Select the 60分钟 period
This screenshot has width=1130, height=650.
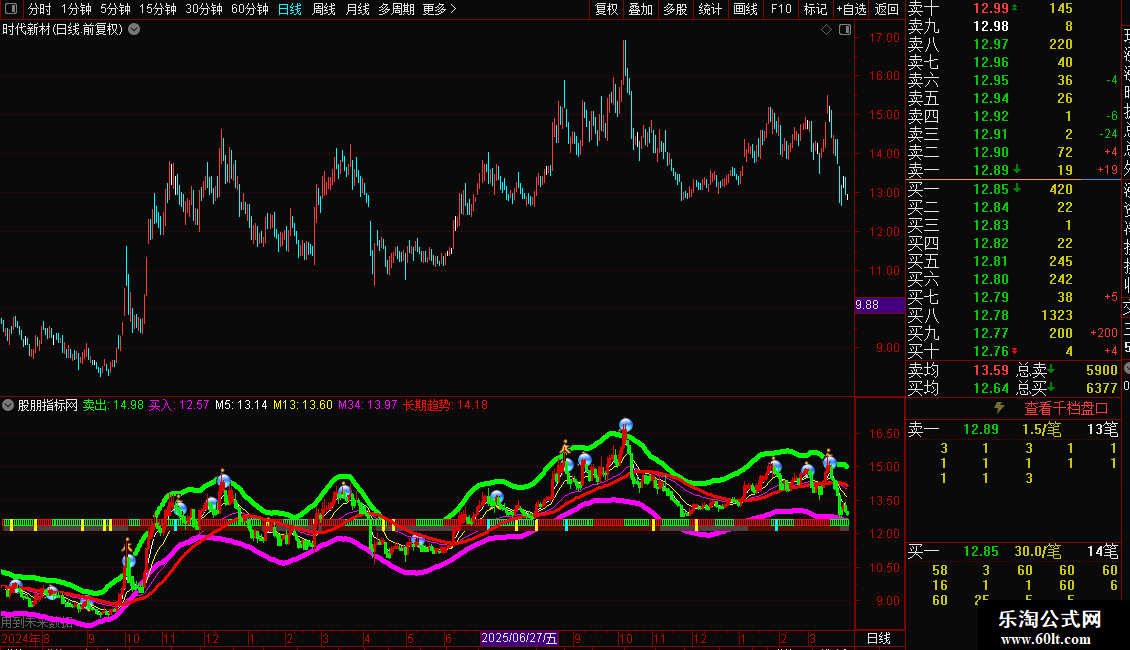pos(249,9)
